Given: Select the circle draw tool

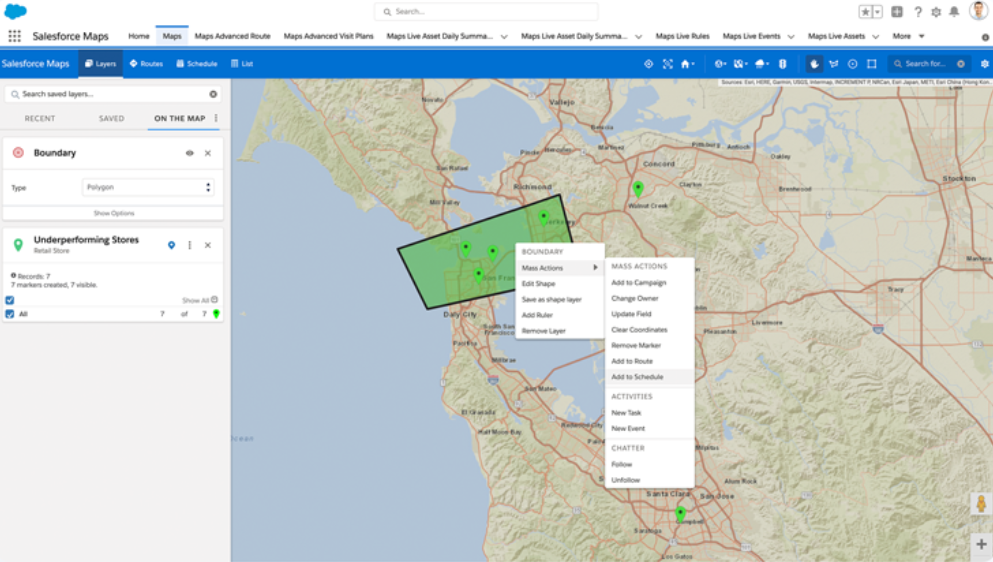Looking at the screenshot, I should [852, 63].
